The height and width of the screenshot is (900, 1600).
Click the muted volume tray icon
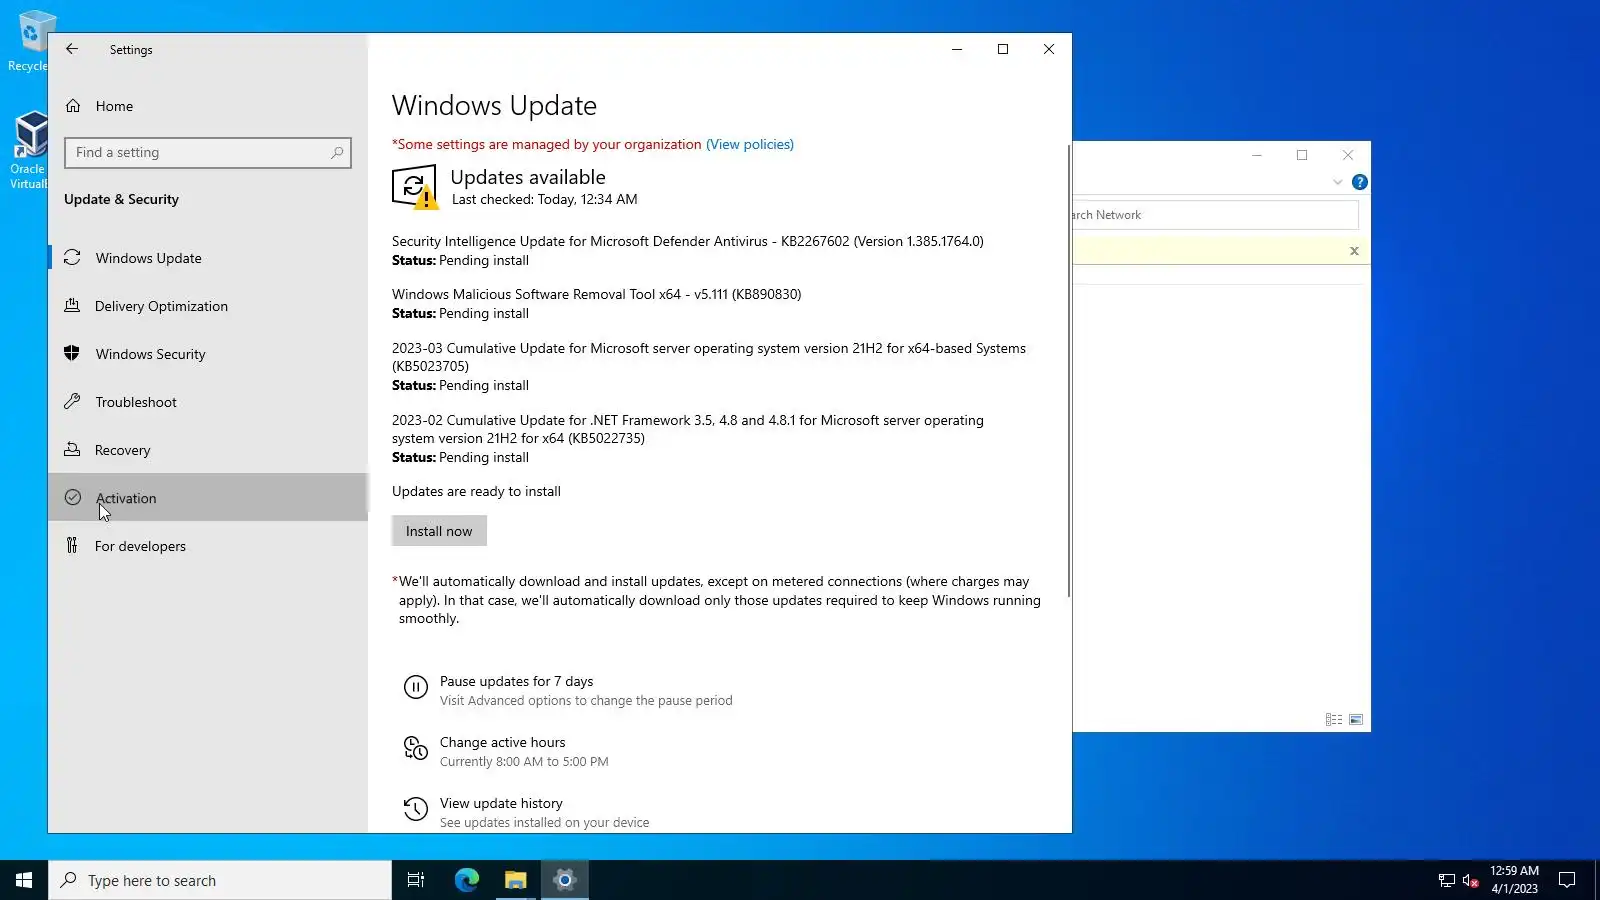click(x=1470, y=881)
